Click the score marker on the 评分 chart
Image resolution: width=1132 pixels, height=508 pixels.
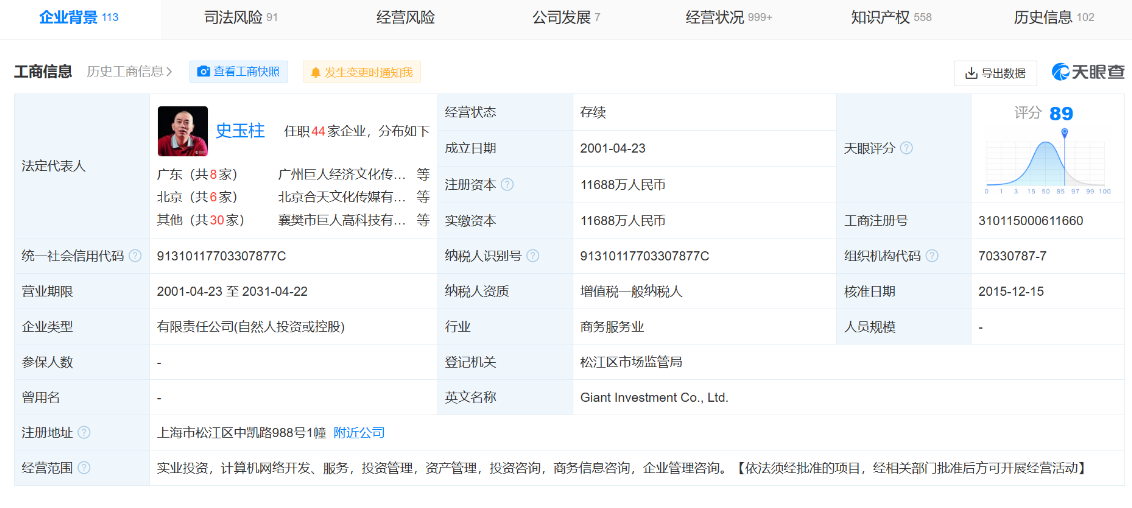point(1065,134)
